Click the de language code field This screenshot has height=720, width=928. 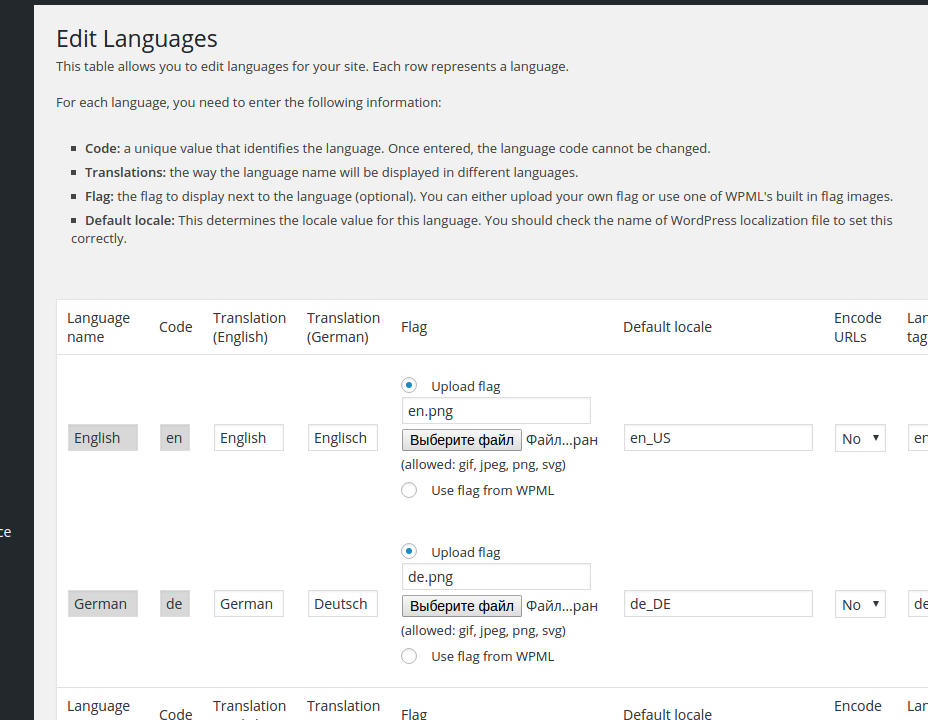tap(174, 604)
